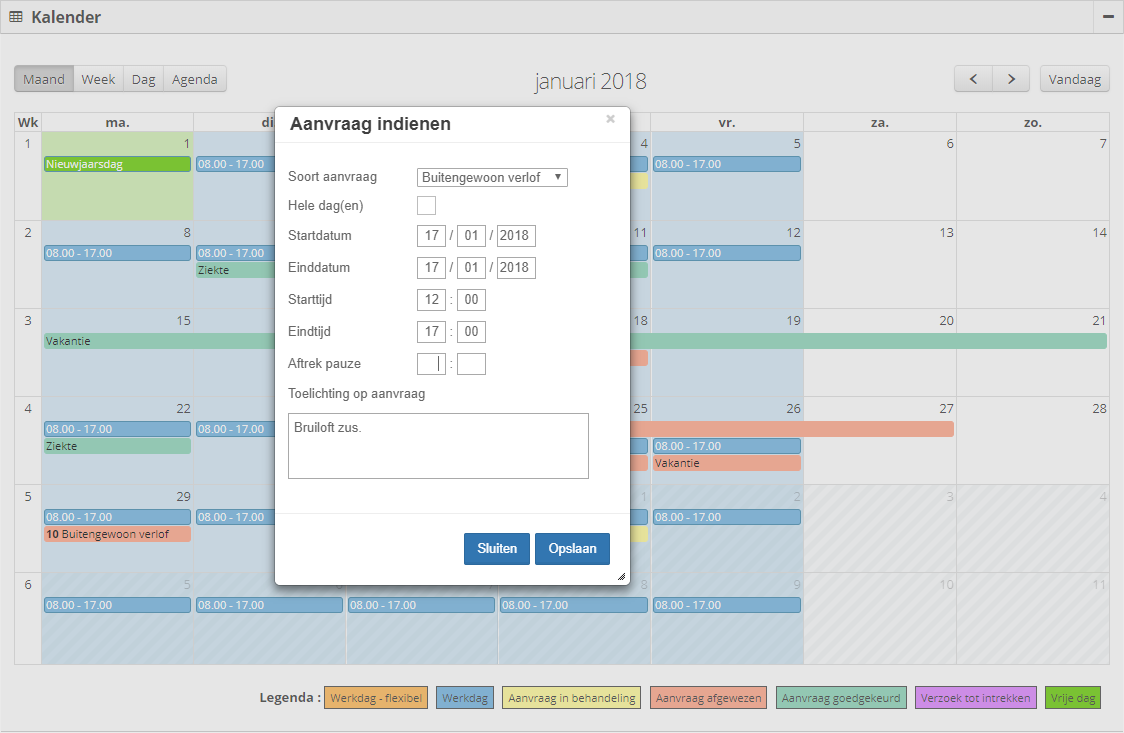Image resolution: width=1124 pixels, height=733 pixels.
Task: Go to next month with right arrow
Action: 1011,79
